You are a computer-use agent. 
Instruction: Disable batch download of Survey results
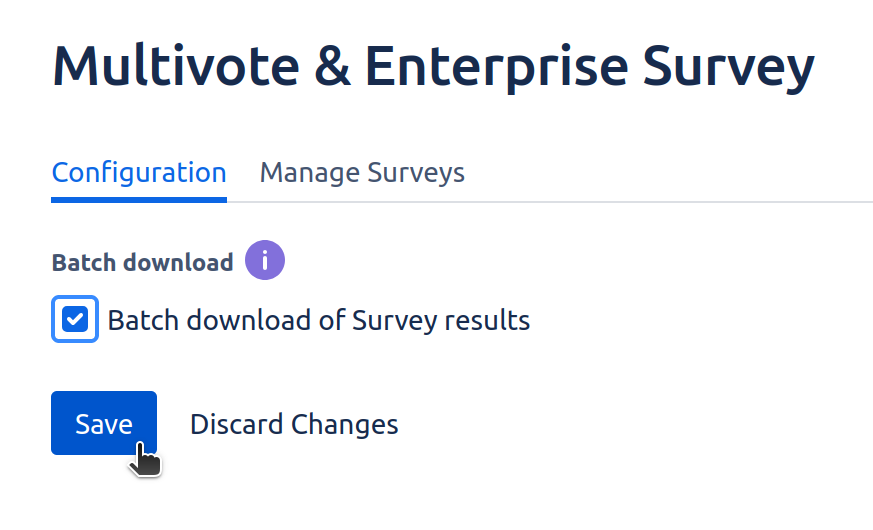(75, 320)
